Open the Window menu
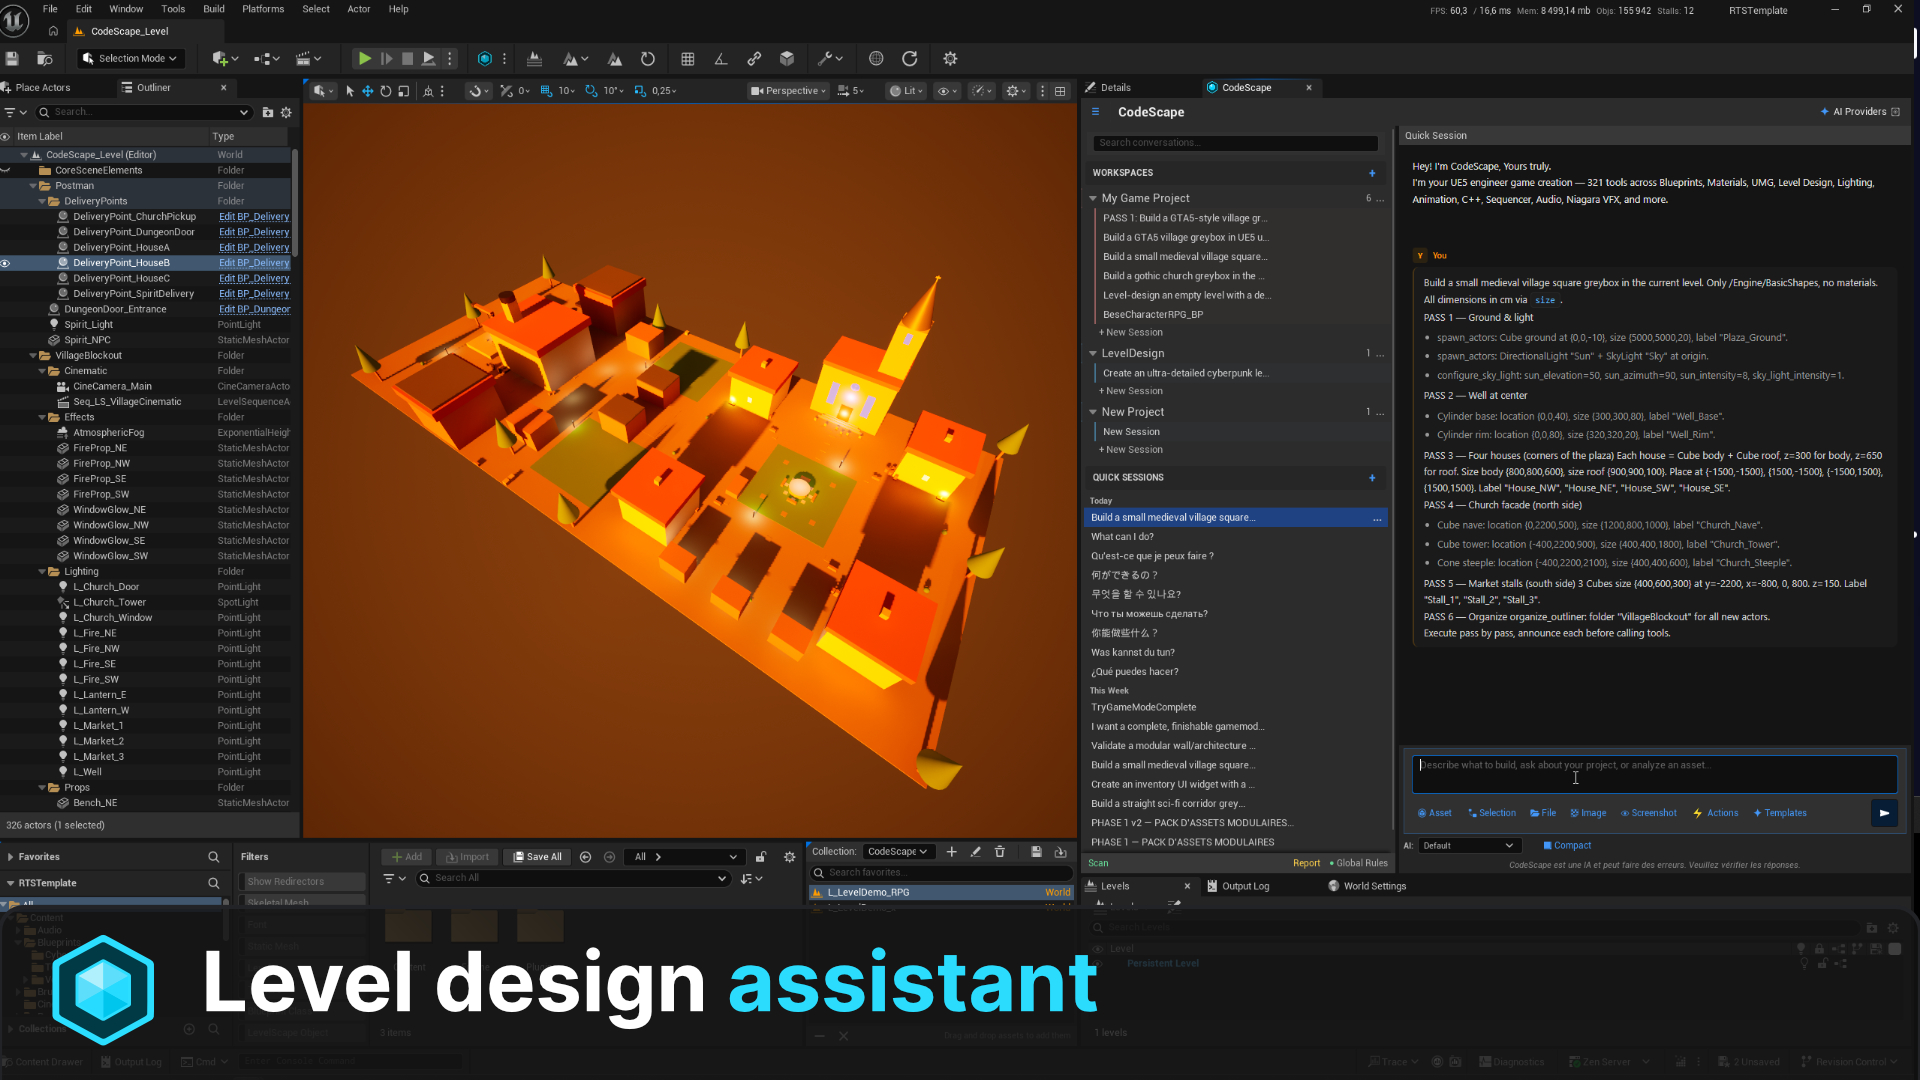Image resolution: width=1920 pixels, height=1080 pixels. point(126,9)
